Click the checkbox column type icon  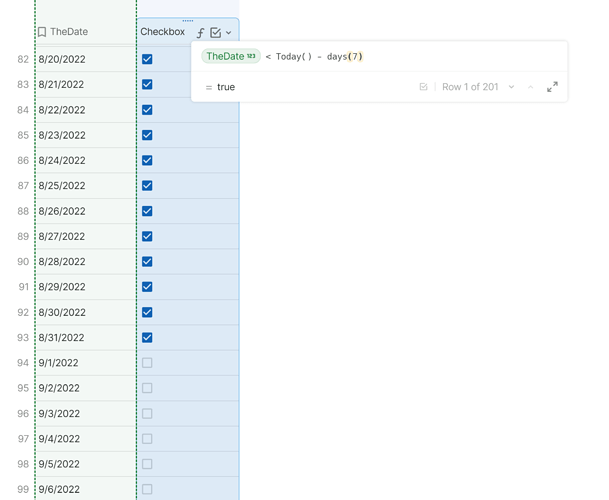[x=216, y=33]
